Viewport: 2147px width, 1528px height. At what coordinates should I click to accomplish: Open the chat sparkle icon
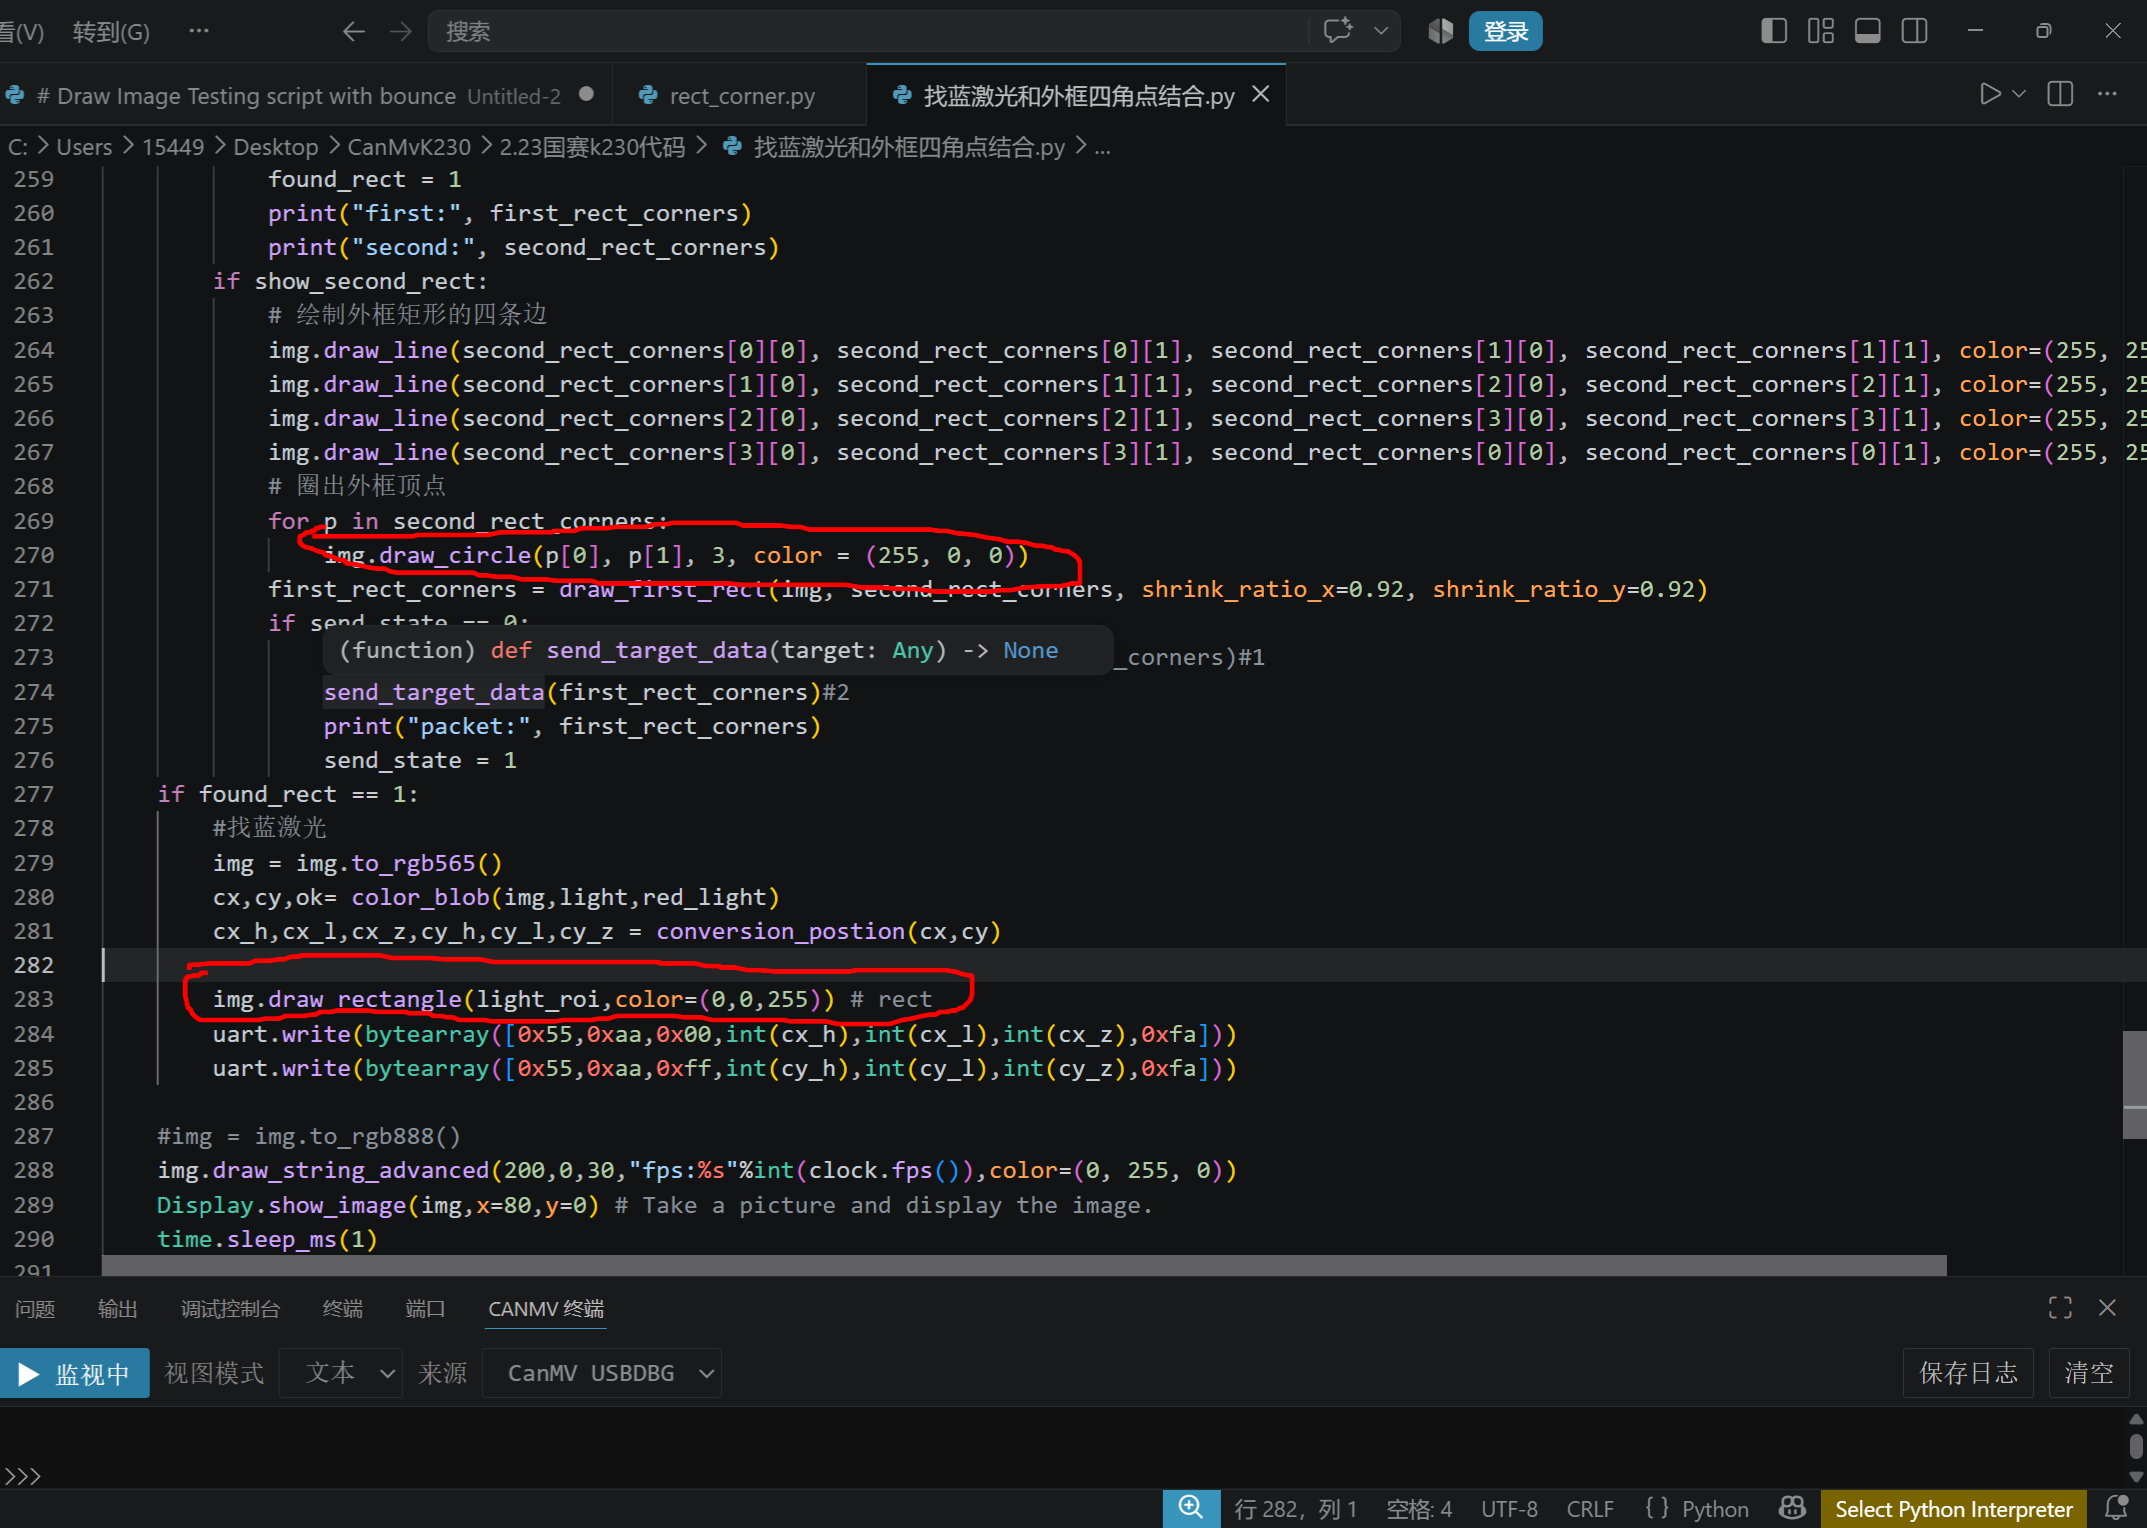click(x=1338, y=31)
